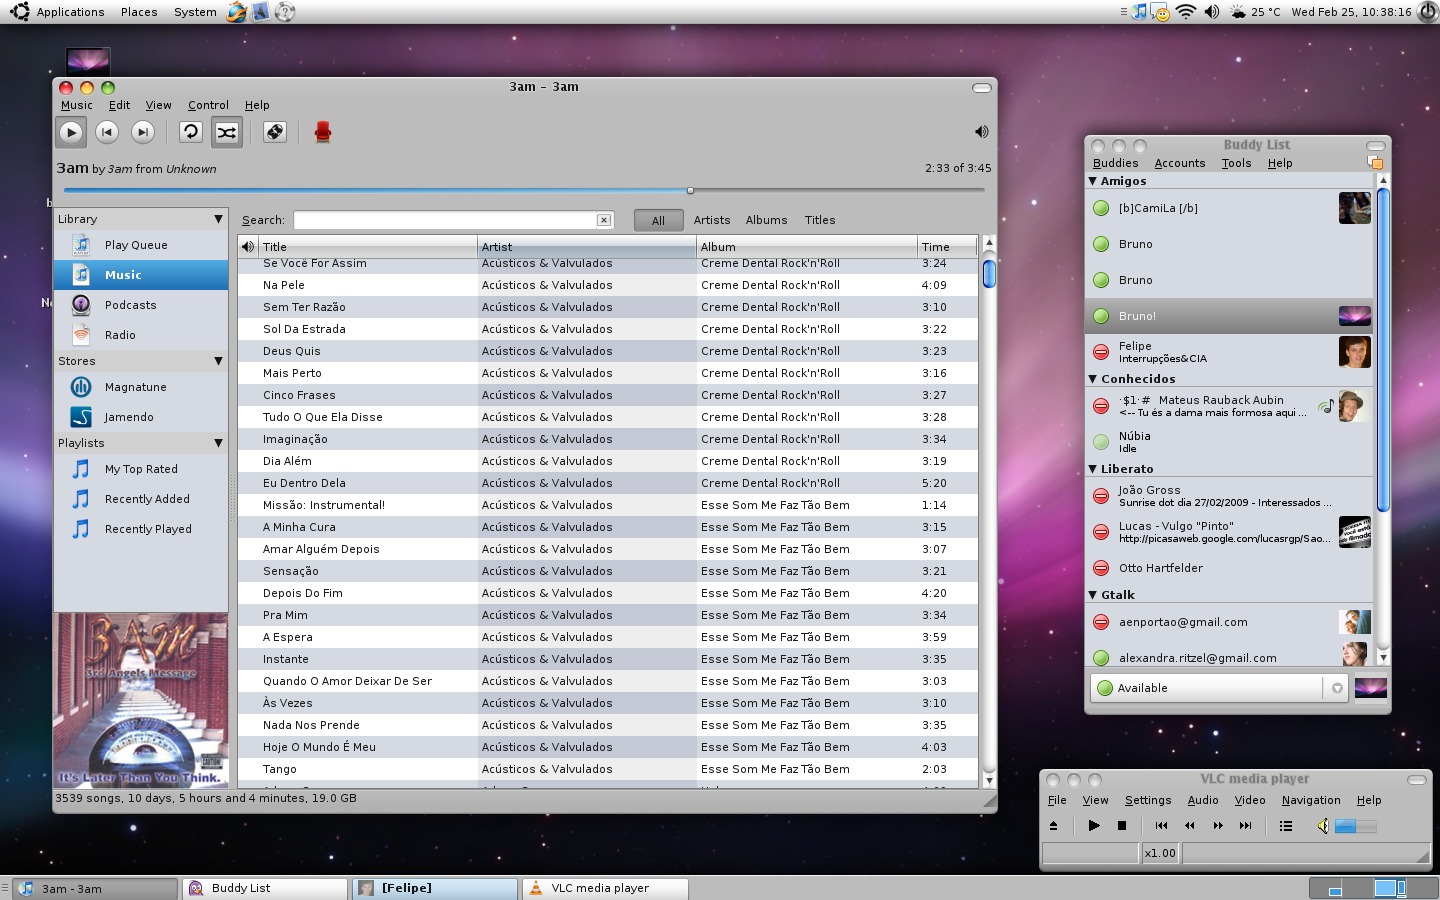
Task: Skip to next track in Rhythmbox
Action: coord(143,132)
